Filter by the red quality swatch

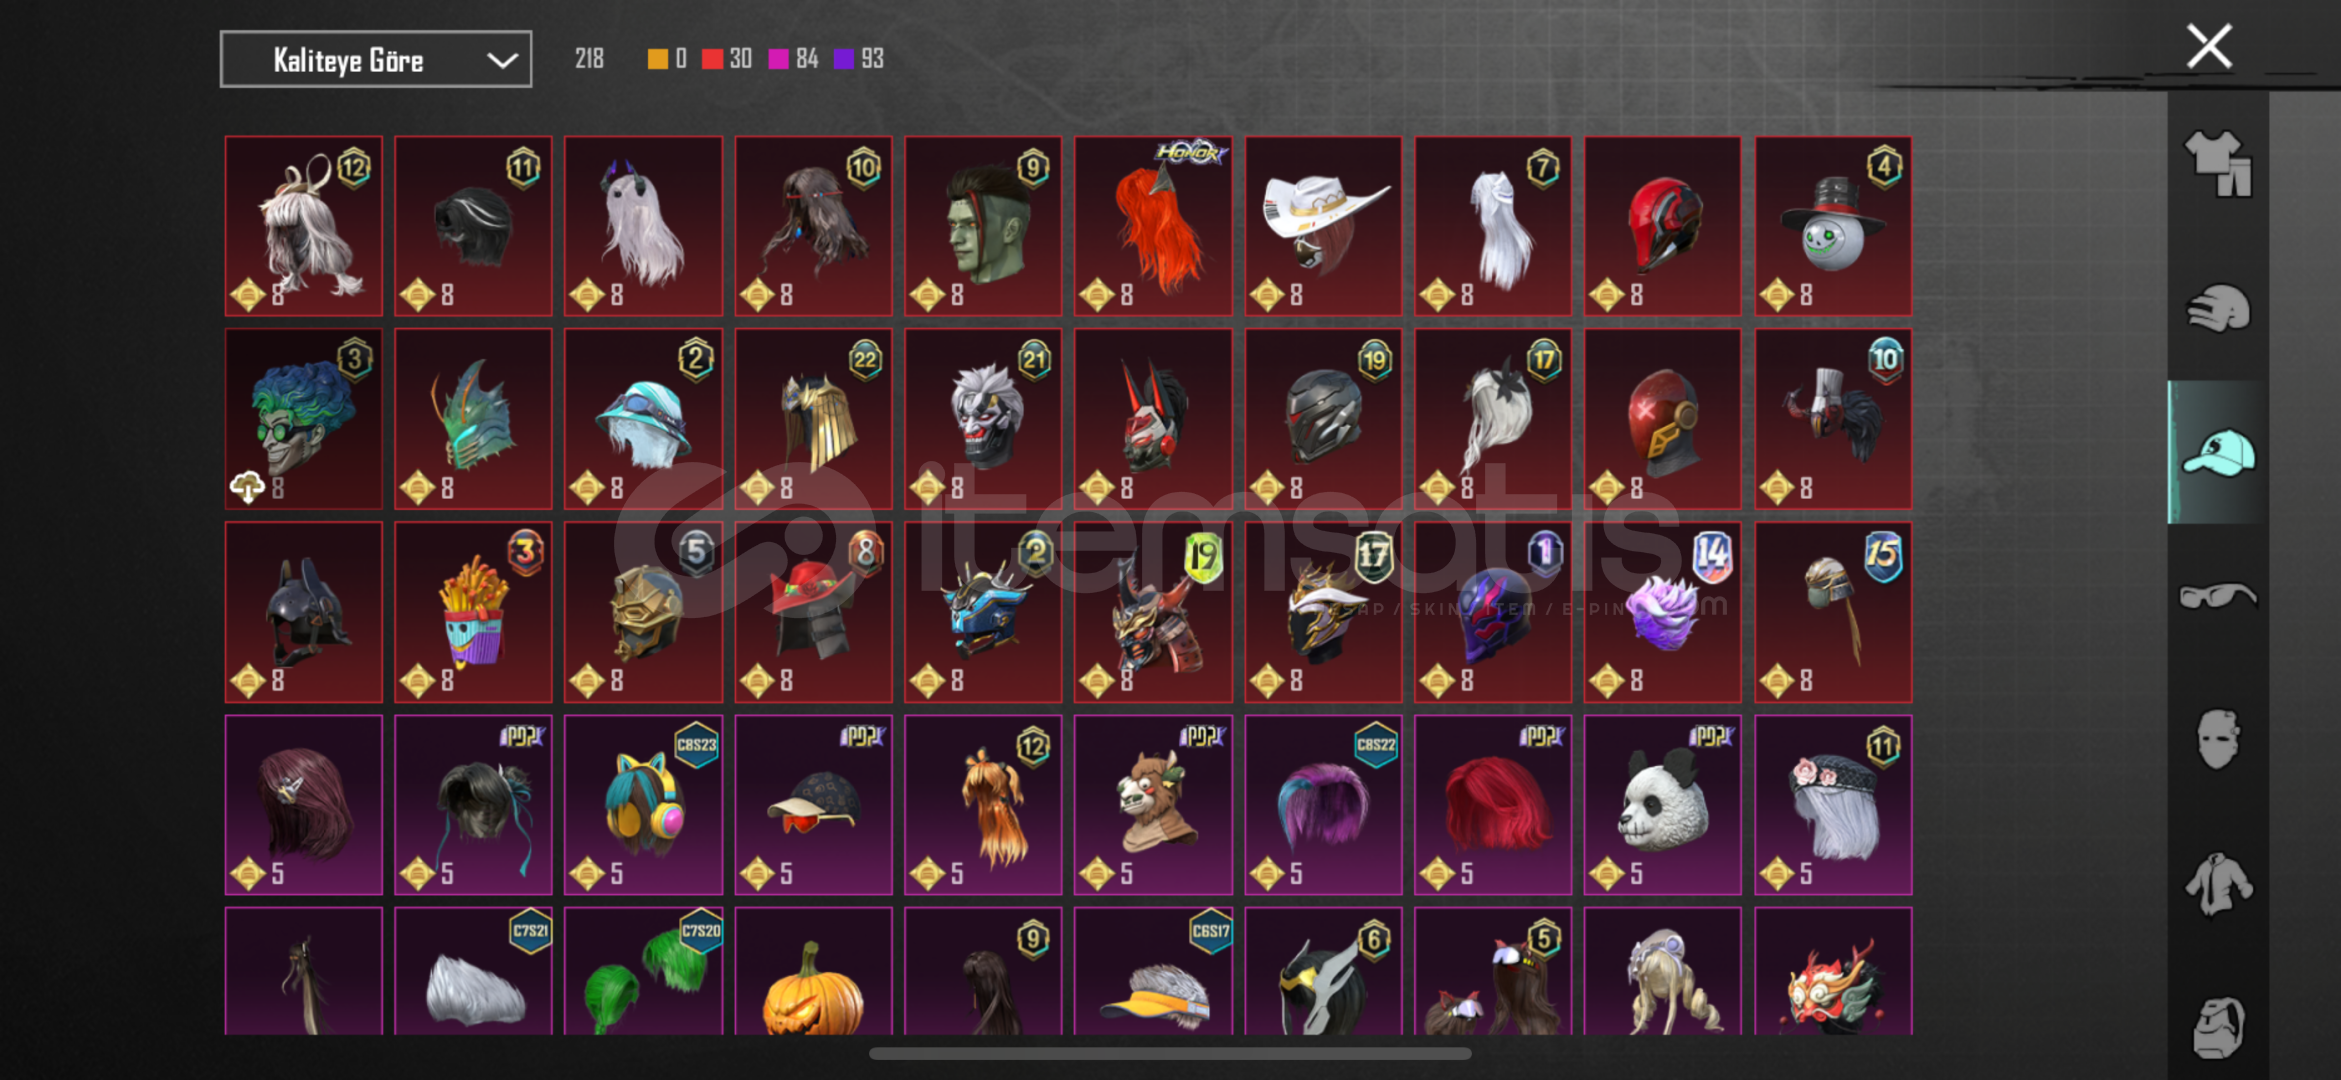tap(711, 59)
